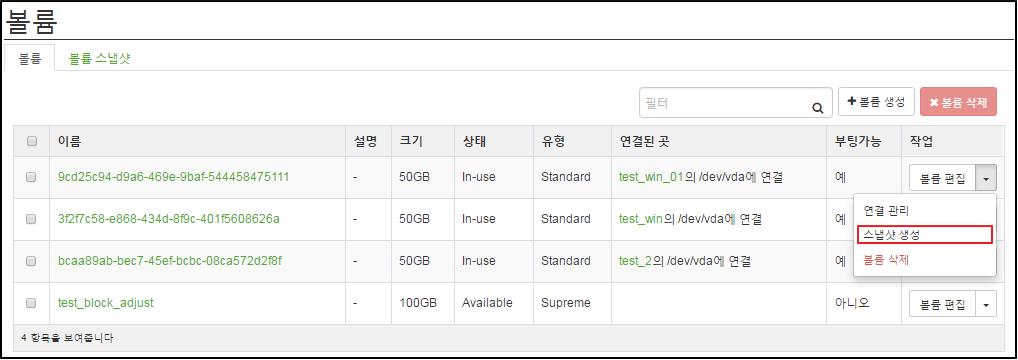Open the test_win_01 instance link

point(651,177)
